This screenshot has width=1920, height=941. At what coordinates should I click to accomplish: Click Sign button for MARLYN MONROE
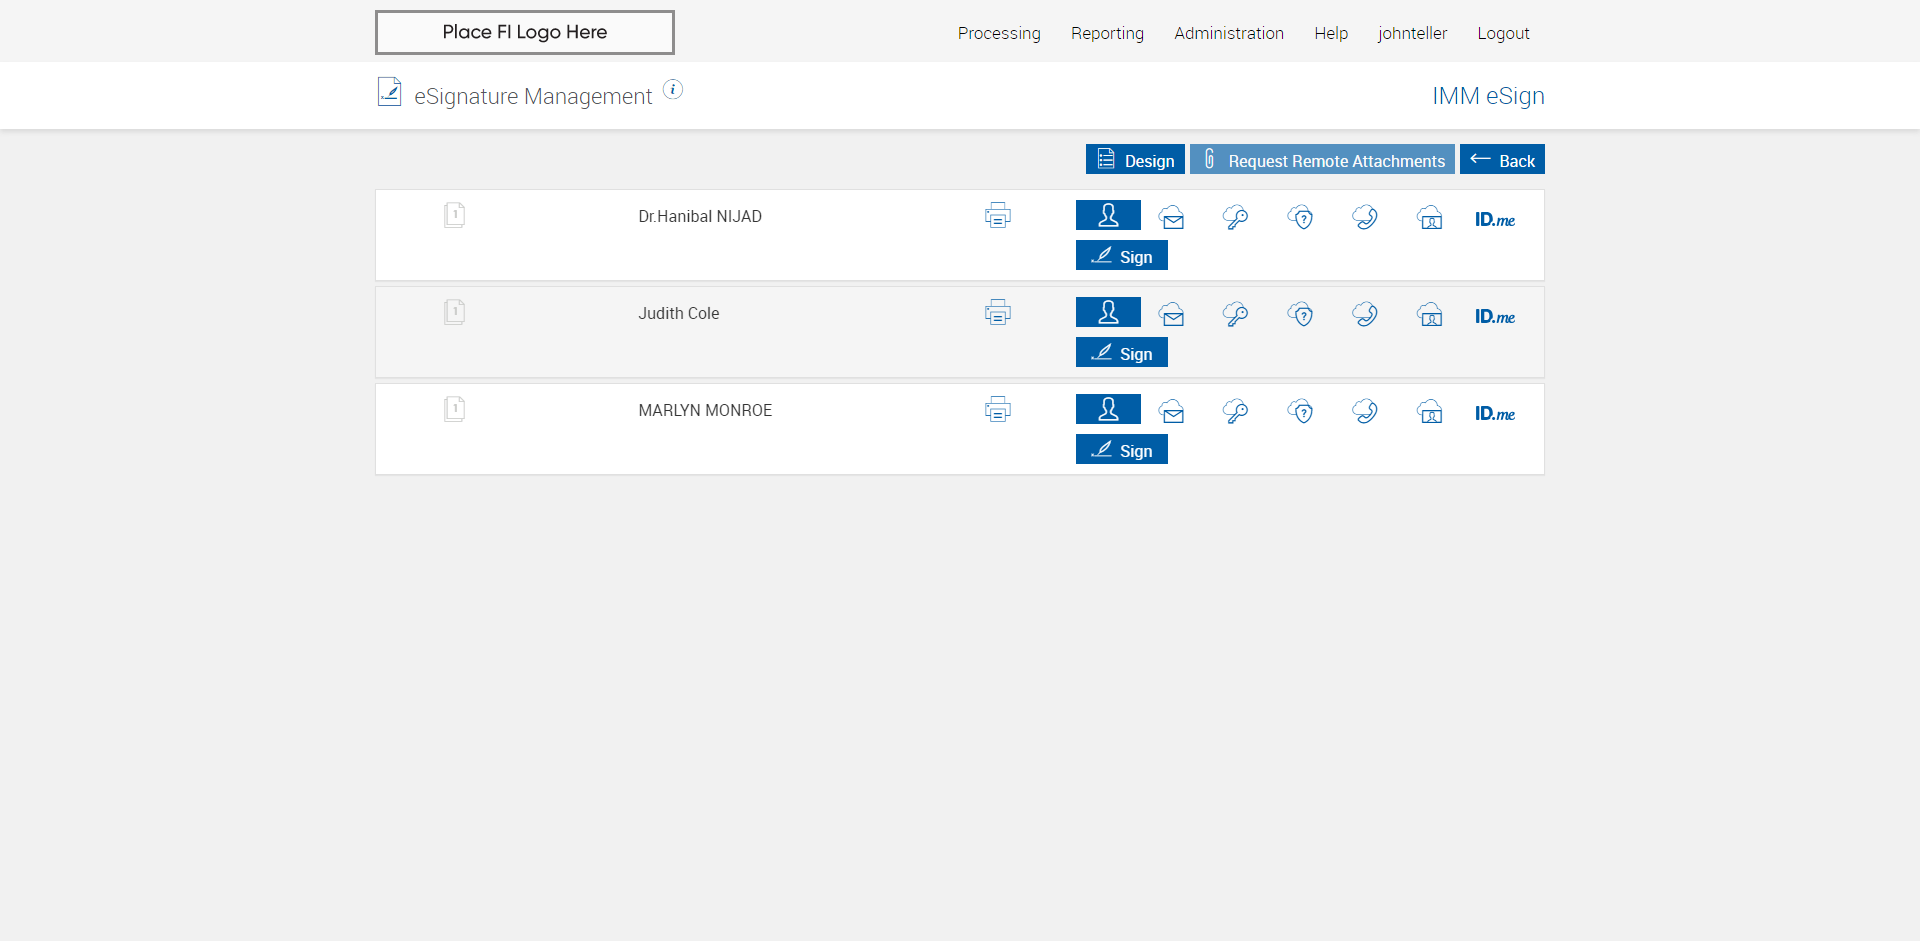[1122, 450]
